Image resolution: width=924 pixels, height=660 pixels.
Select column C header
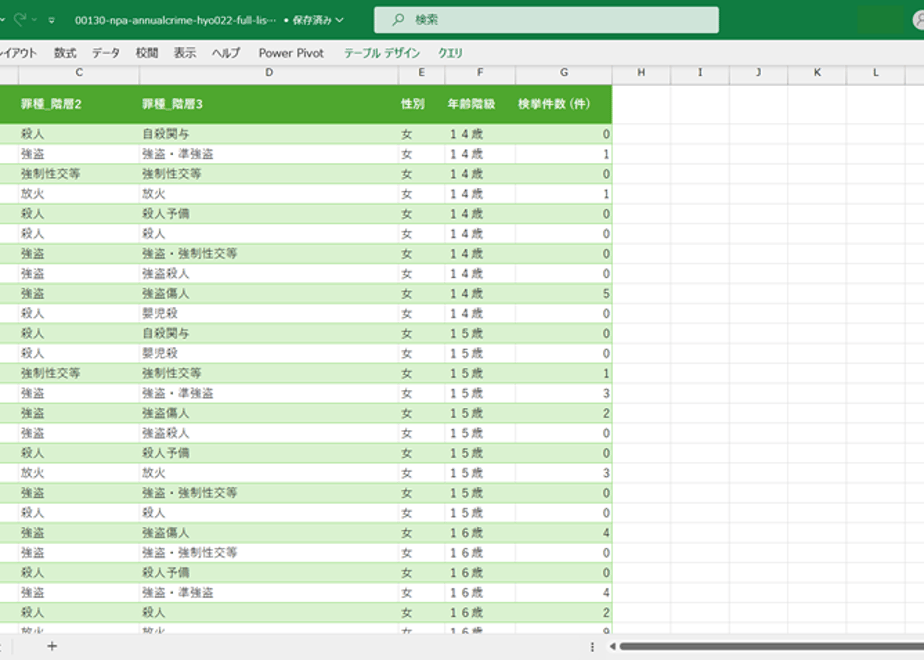[x=79, y=72]
